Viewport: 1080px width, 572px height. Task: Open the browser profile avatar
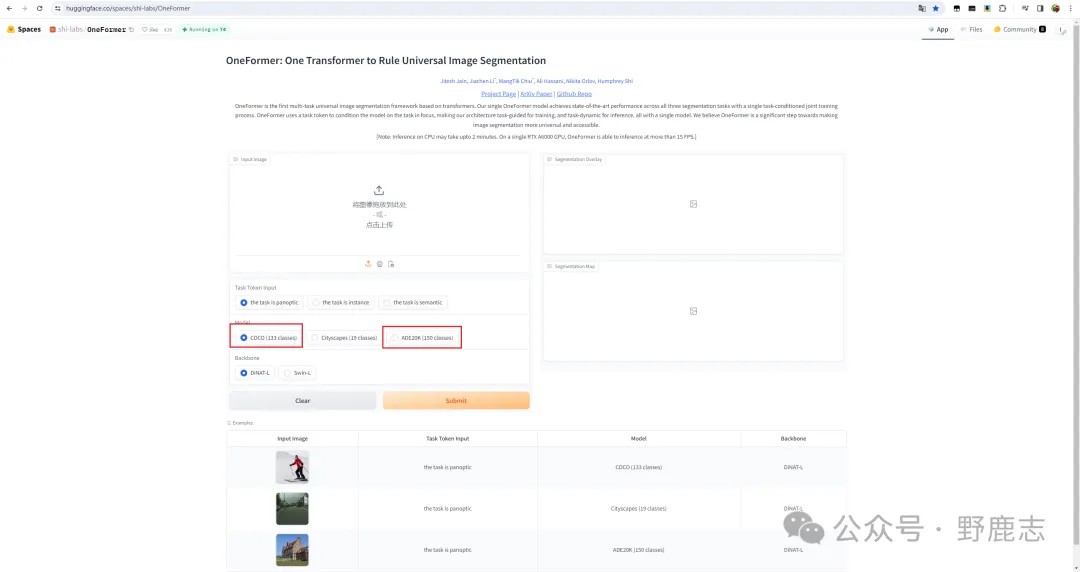tap(1055, 8)
